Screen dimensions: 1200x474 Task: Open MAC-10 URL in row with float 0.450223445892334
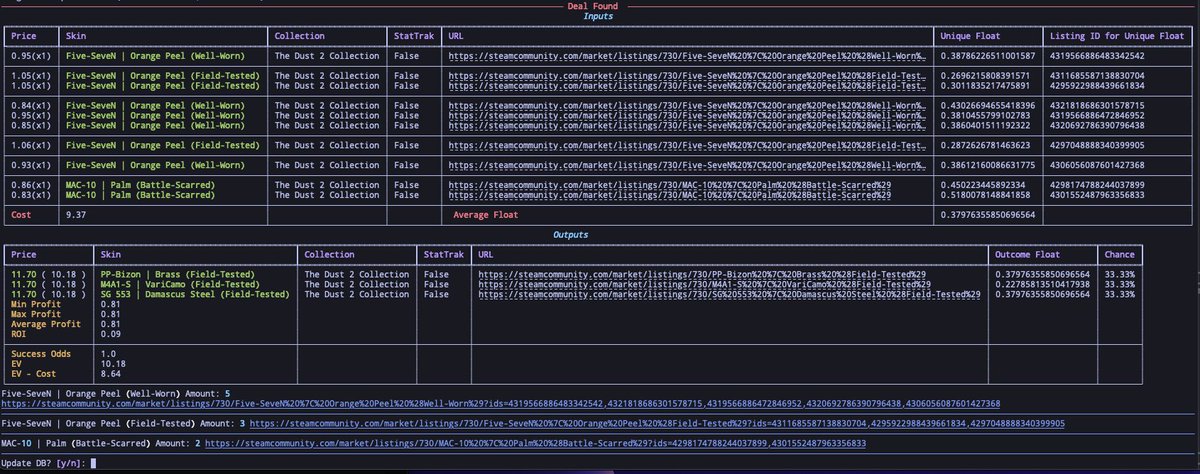point(668,183)
